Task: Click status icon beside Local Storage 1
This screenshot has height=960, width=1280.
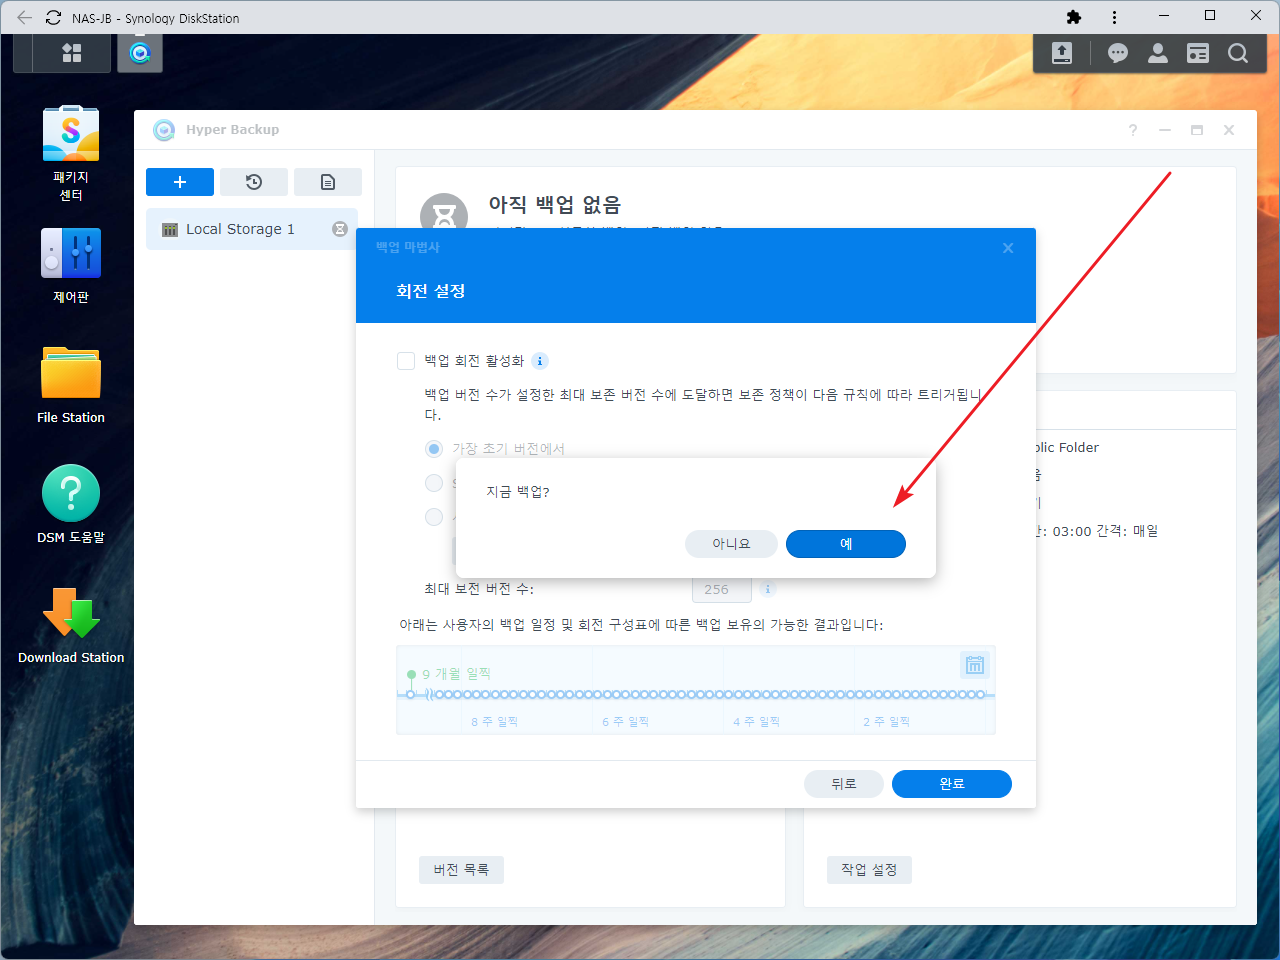Action: [x=340, y=229]
